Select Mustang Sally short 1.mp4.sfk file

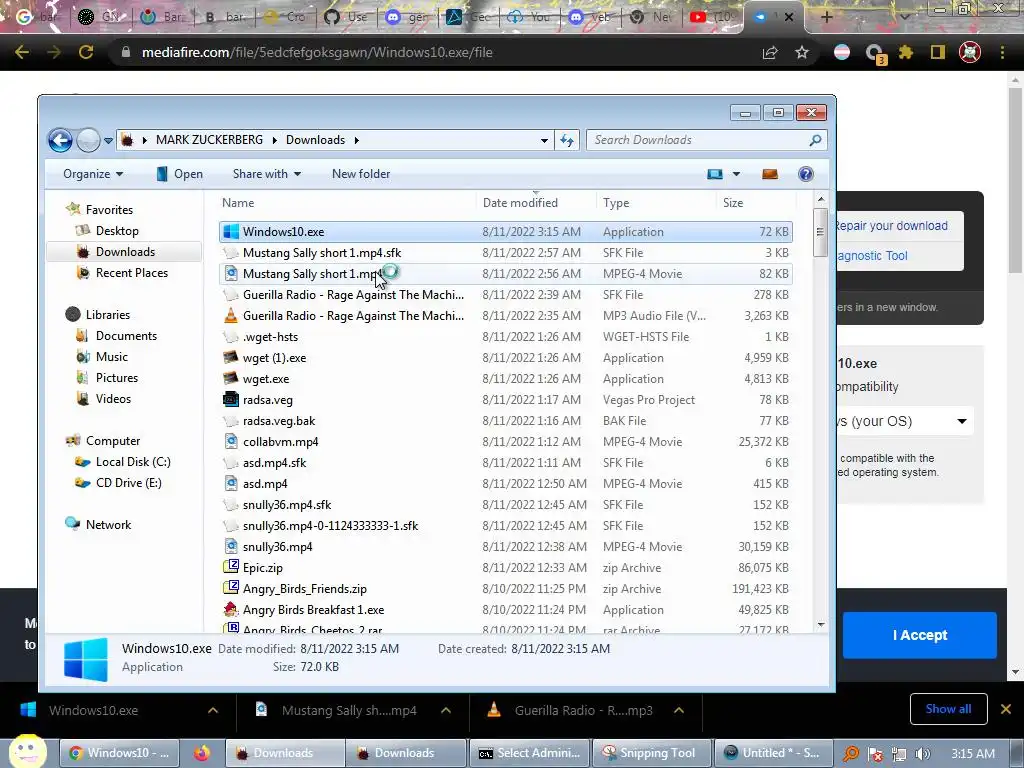pos(321,253)
